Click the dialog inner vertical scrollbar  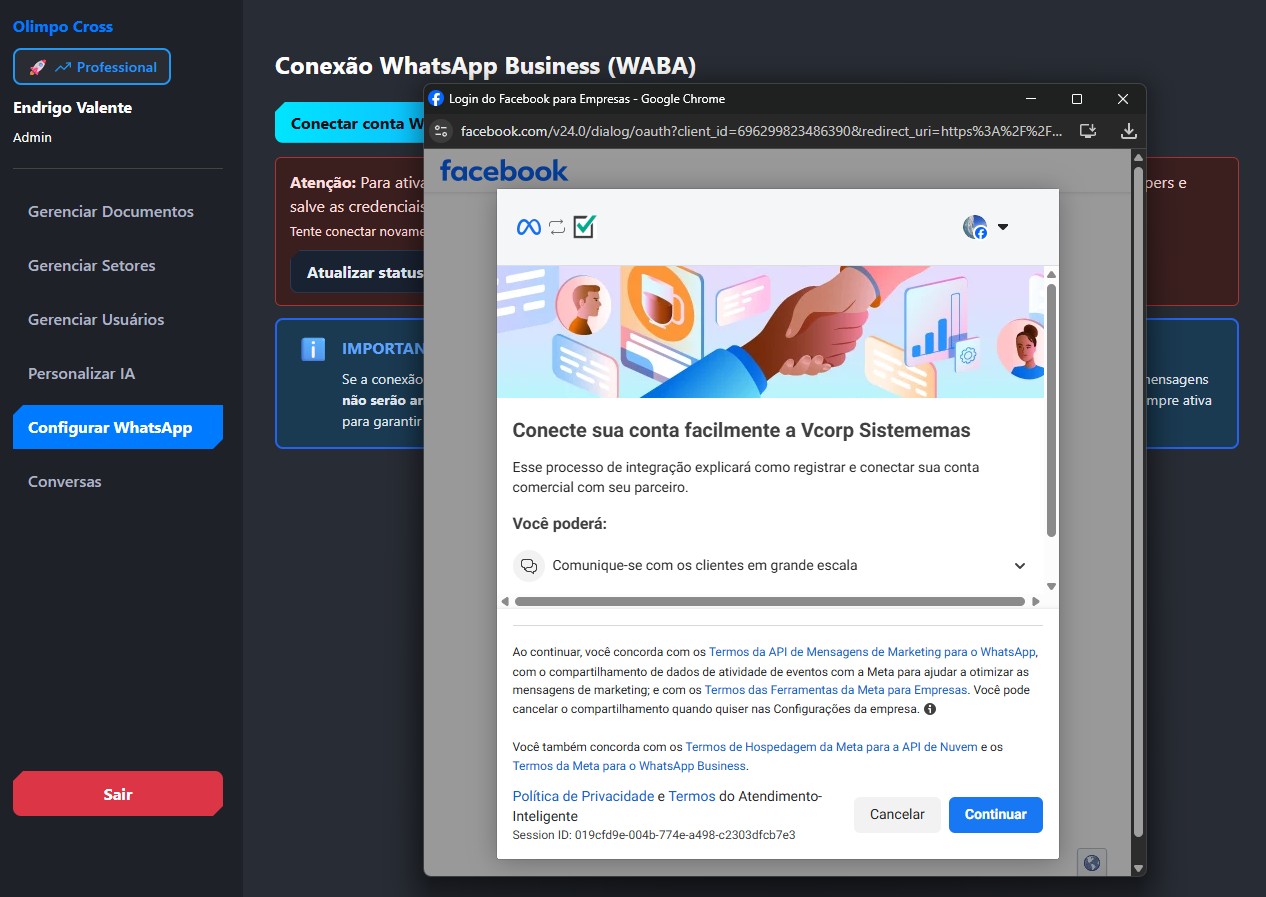(1051, 410)
